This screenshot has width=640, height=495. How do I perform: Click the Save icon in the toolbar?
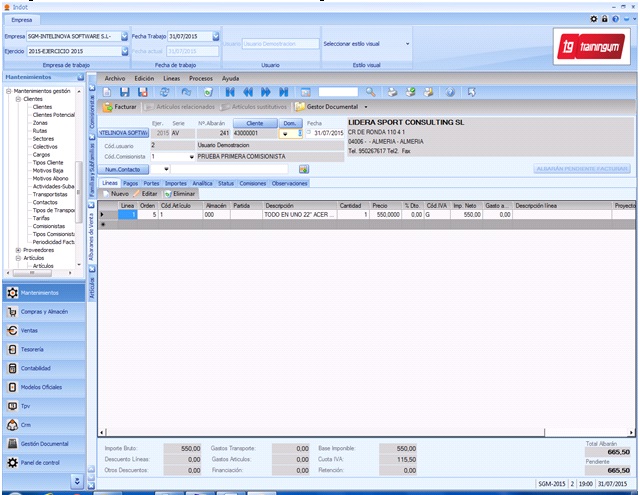point(127,91)
